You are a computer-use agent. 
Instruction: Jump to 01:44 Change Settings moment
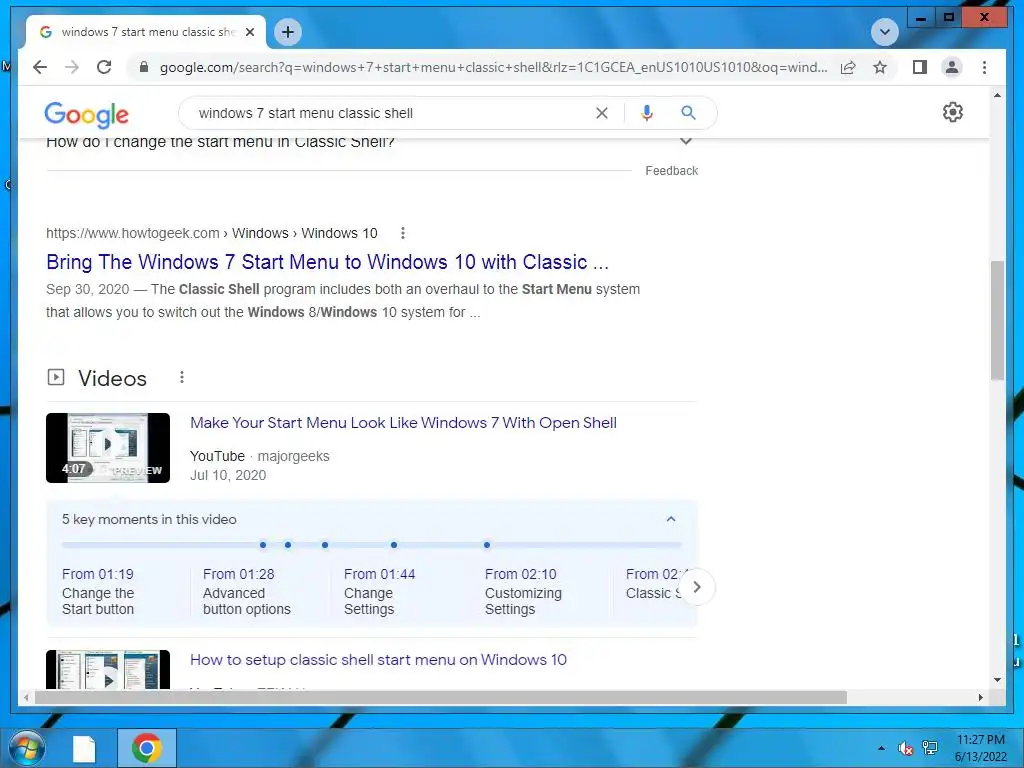[x=379, y=592]
